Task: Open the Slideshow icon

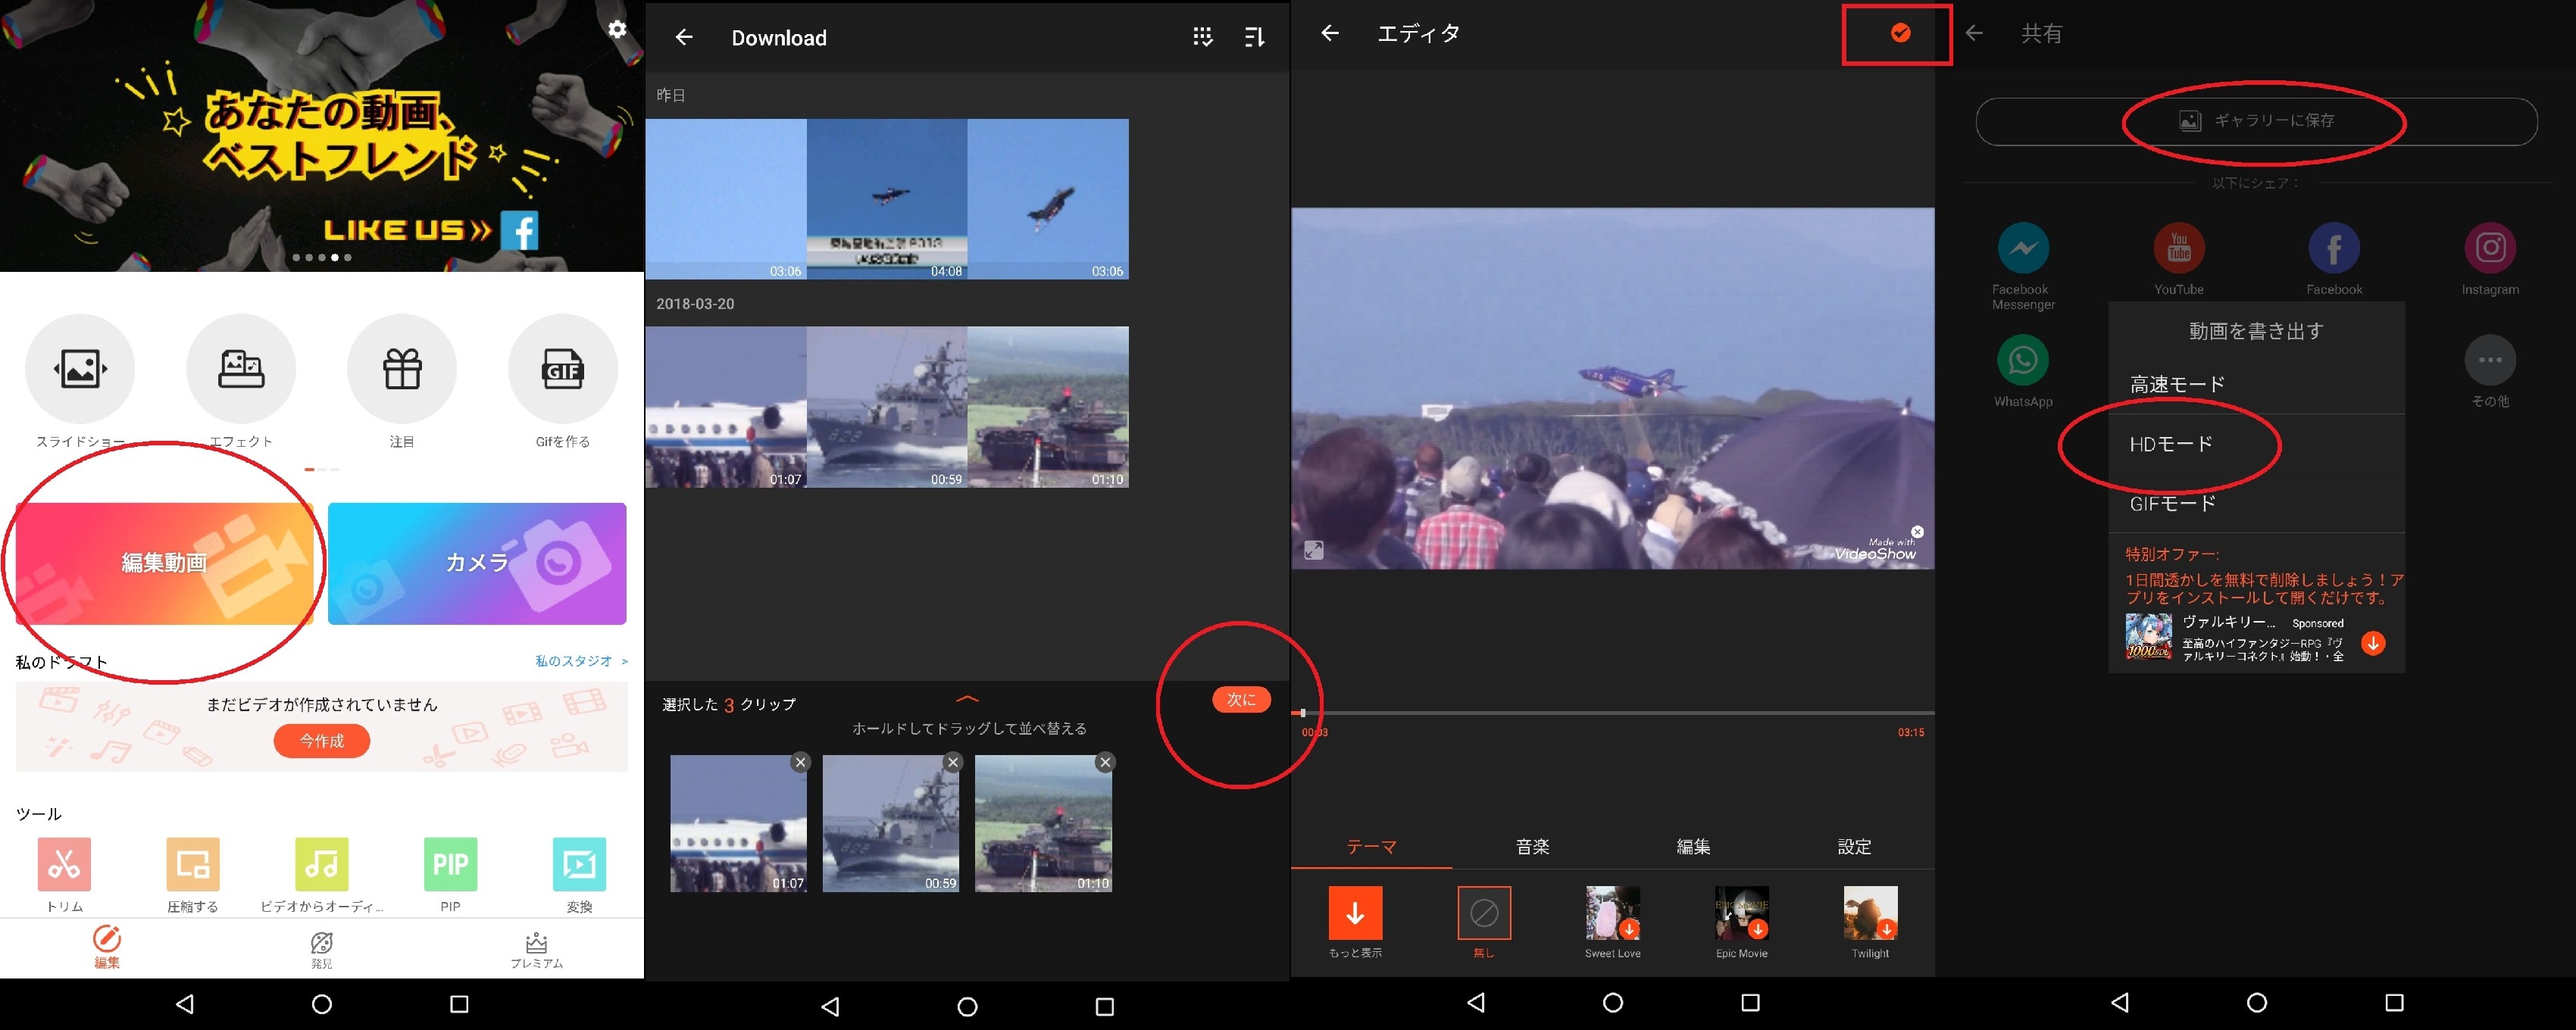Action: (80, 368)
